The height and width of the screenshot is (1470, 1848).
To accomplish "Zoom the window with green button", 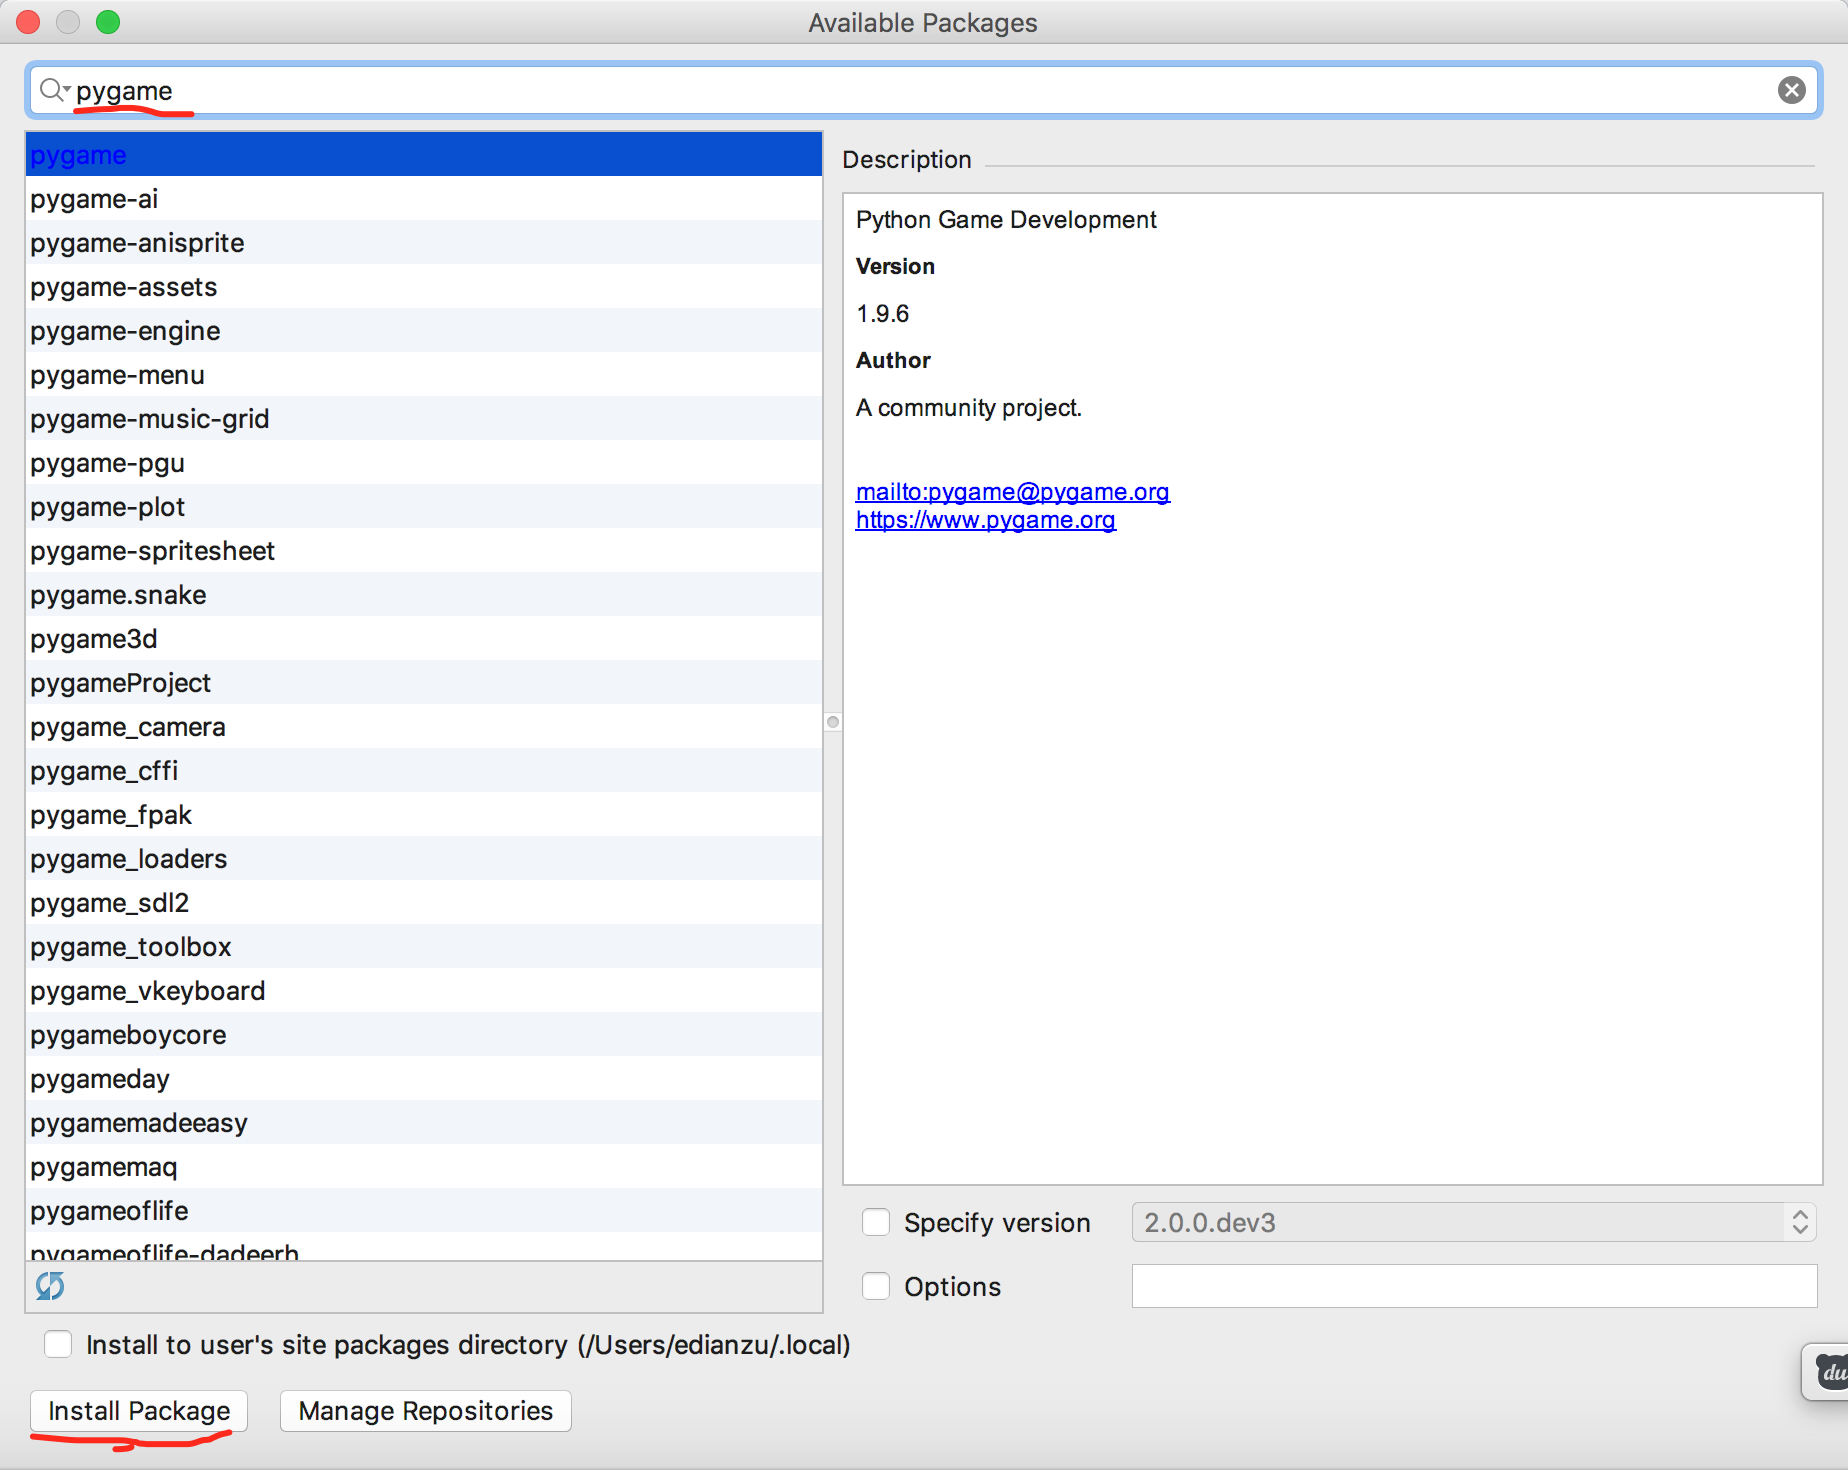I will tap(108, 22).
